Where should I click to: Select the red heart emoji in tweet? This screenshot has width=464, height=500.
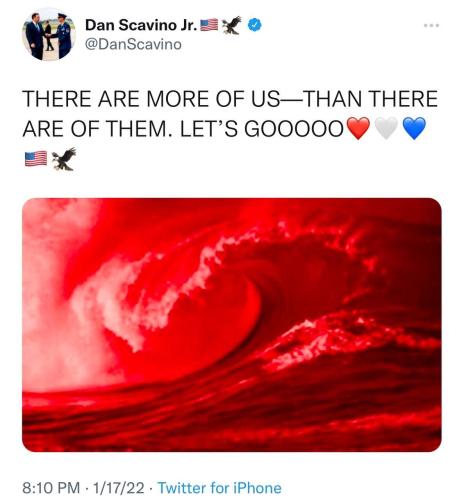(358, 128)
